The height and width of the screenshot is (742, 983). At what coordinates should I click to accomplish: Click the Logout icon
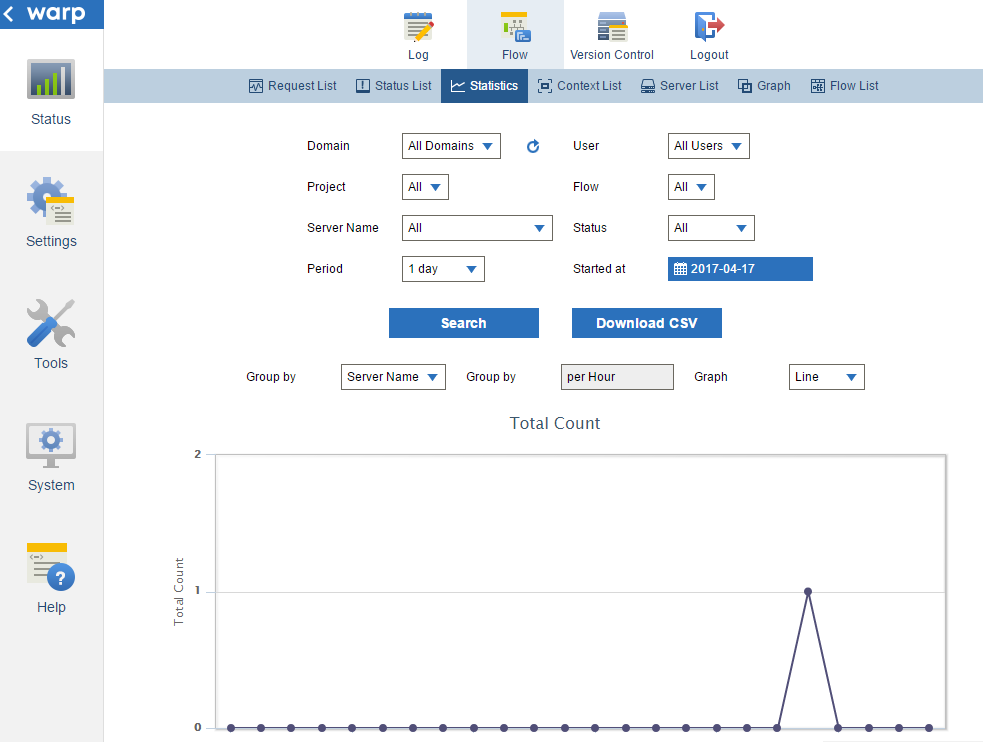pos(709,27)
